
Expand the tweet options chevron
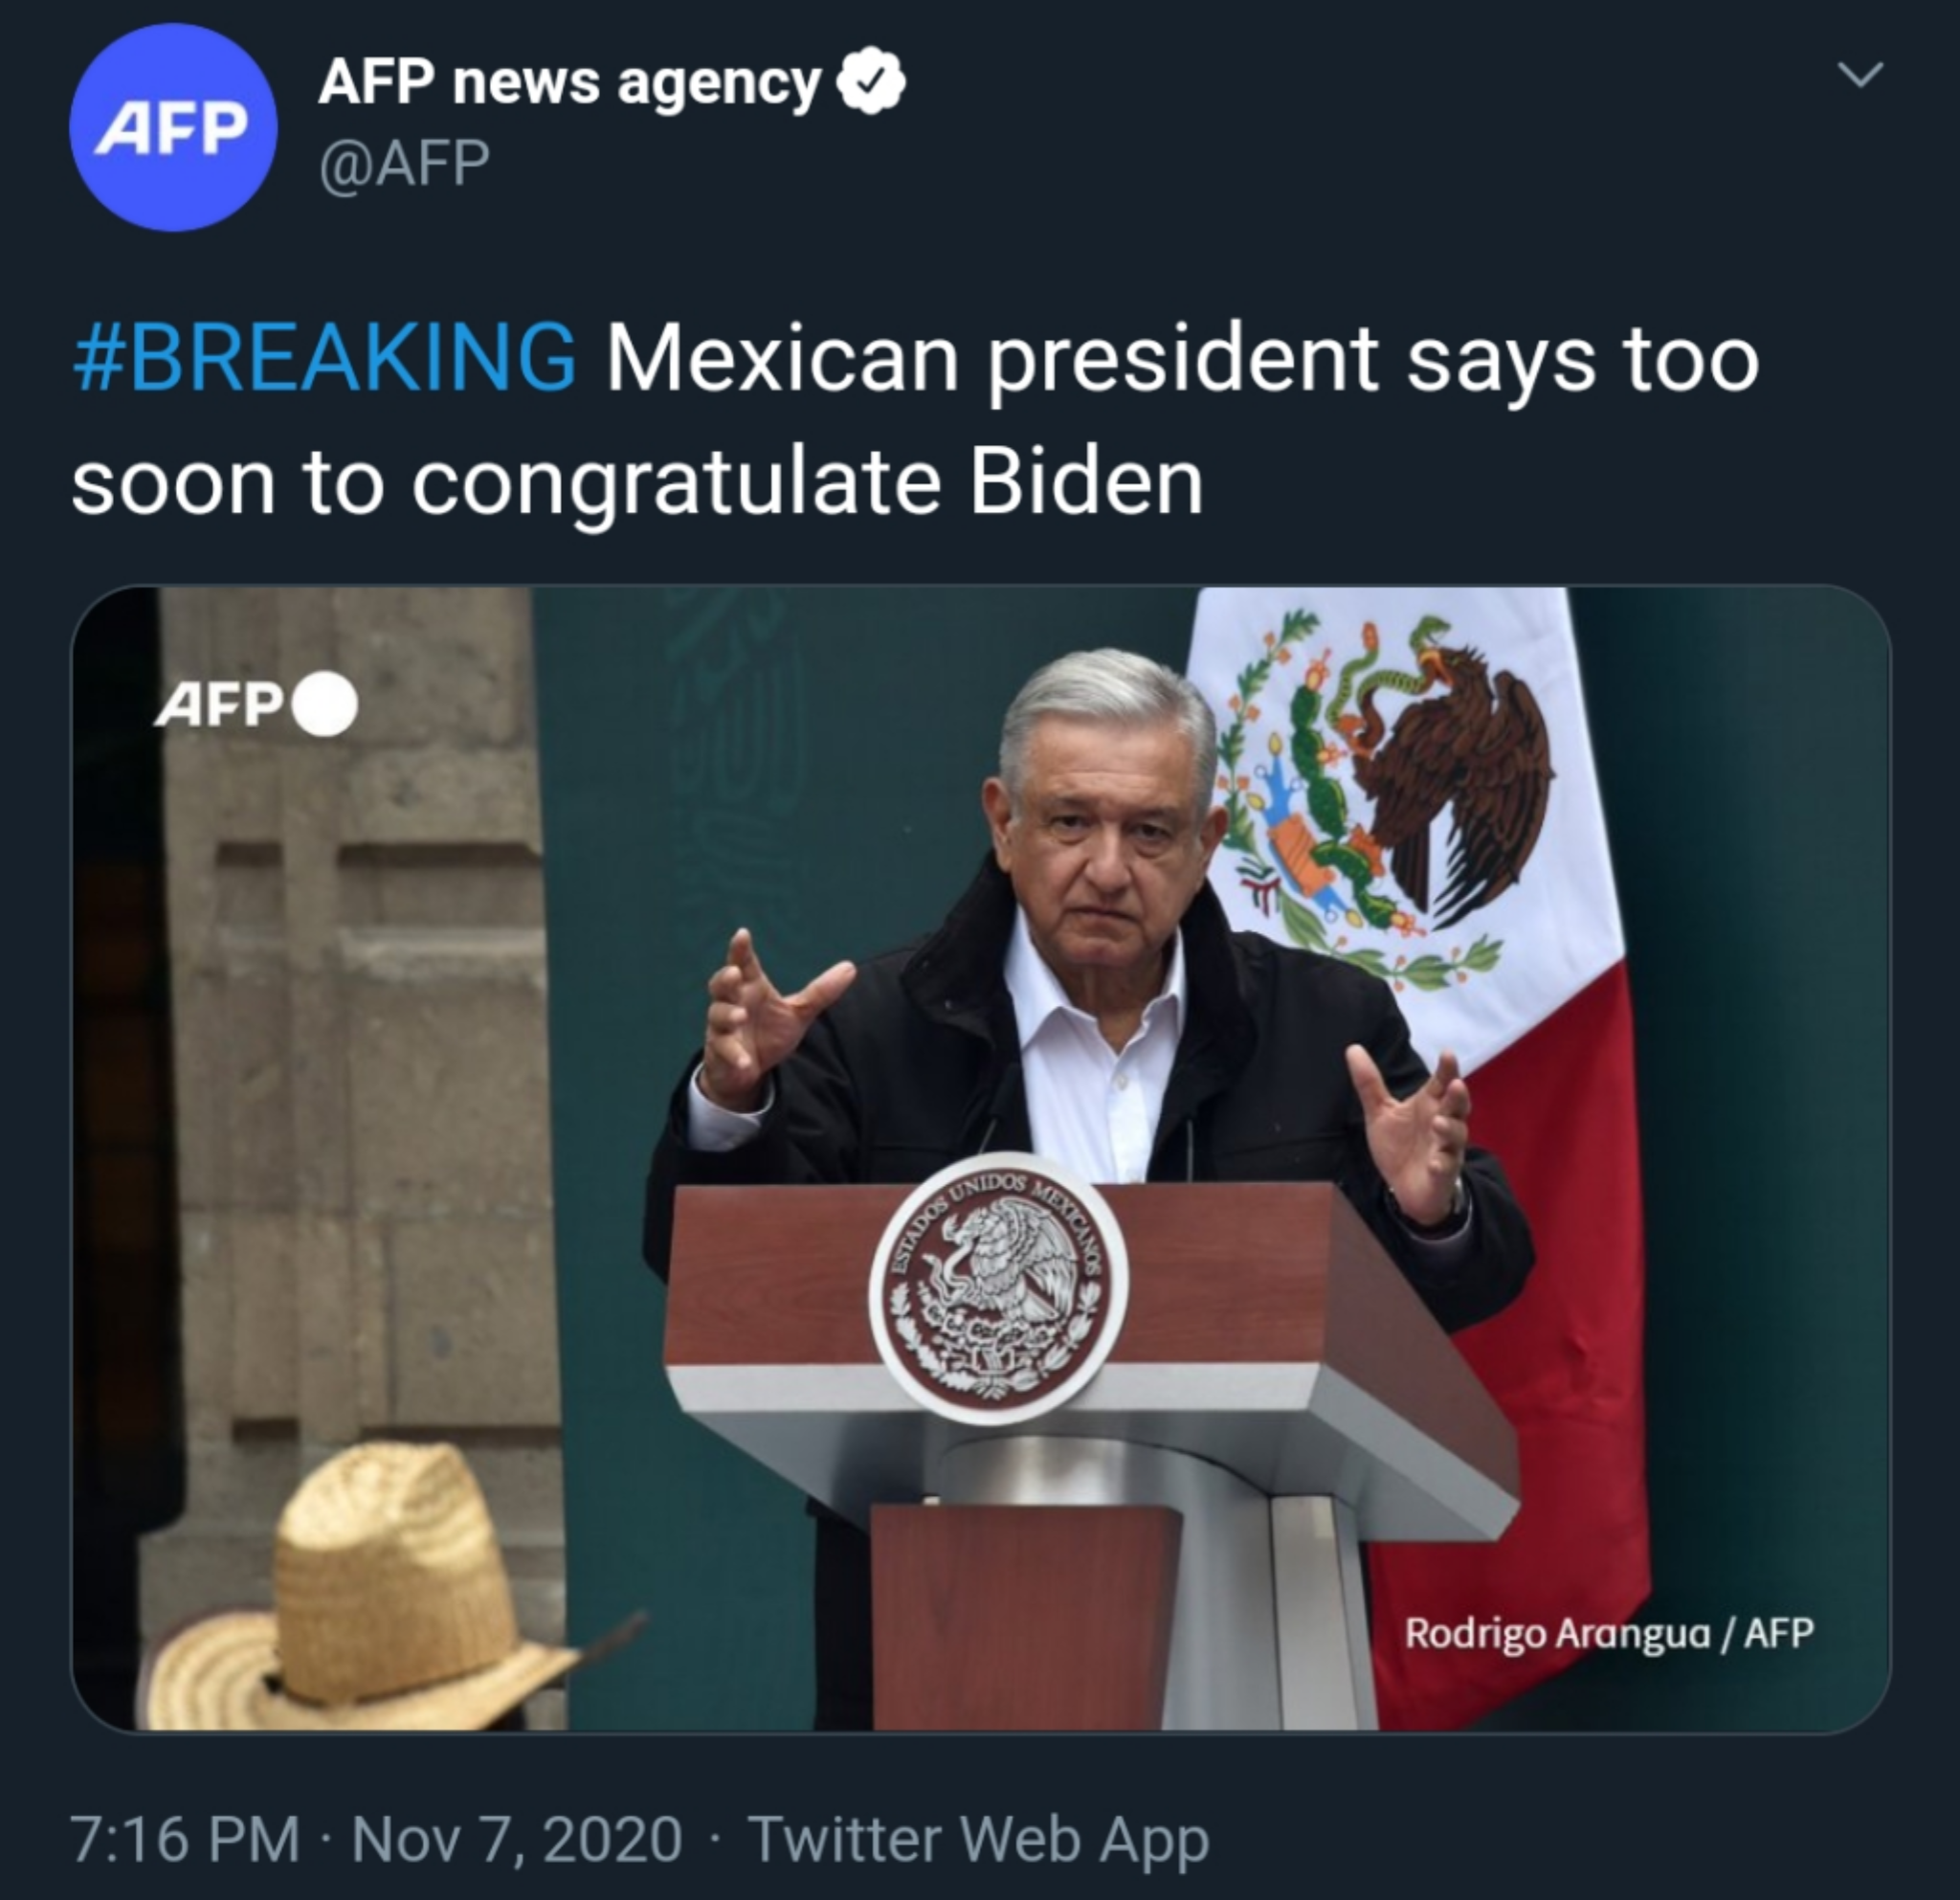(1861, 75)
